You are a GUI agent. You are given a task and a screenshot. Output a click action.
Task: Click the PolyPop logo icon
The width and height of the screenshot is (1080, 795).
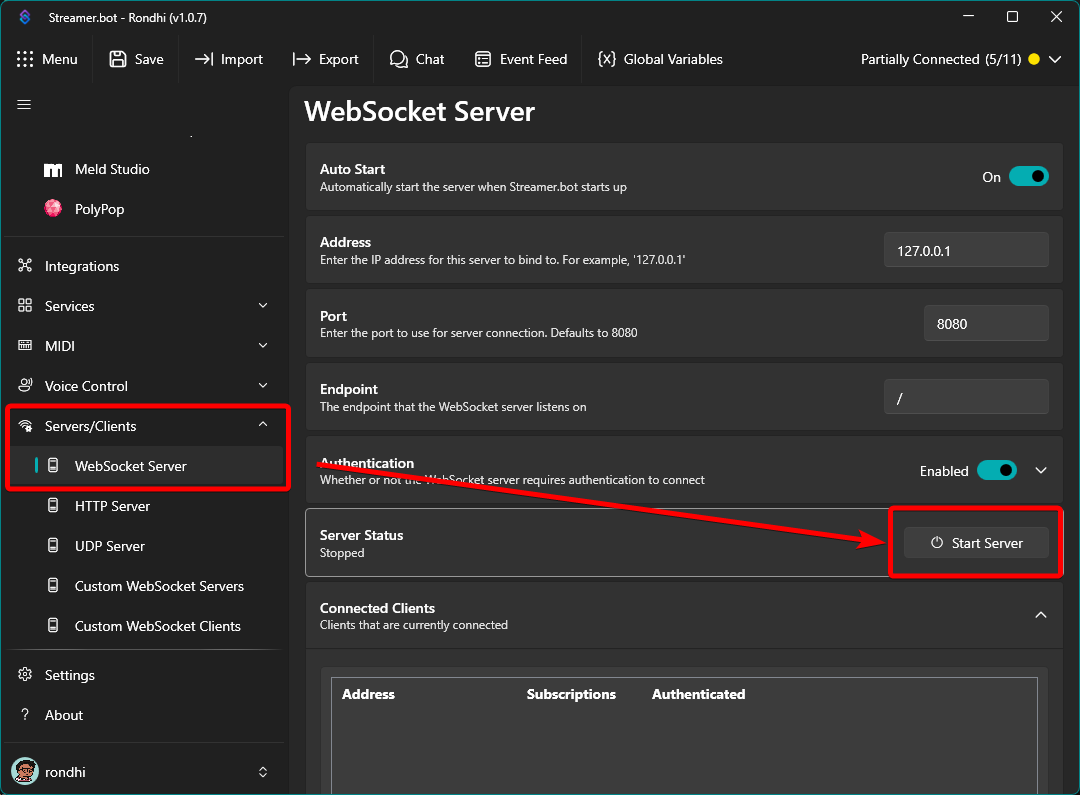tap(53, 208)
